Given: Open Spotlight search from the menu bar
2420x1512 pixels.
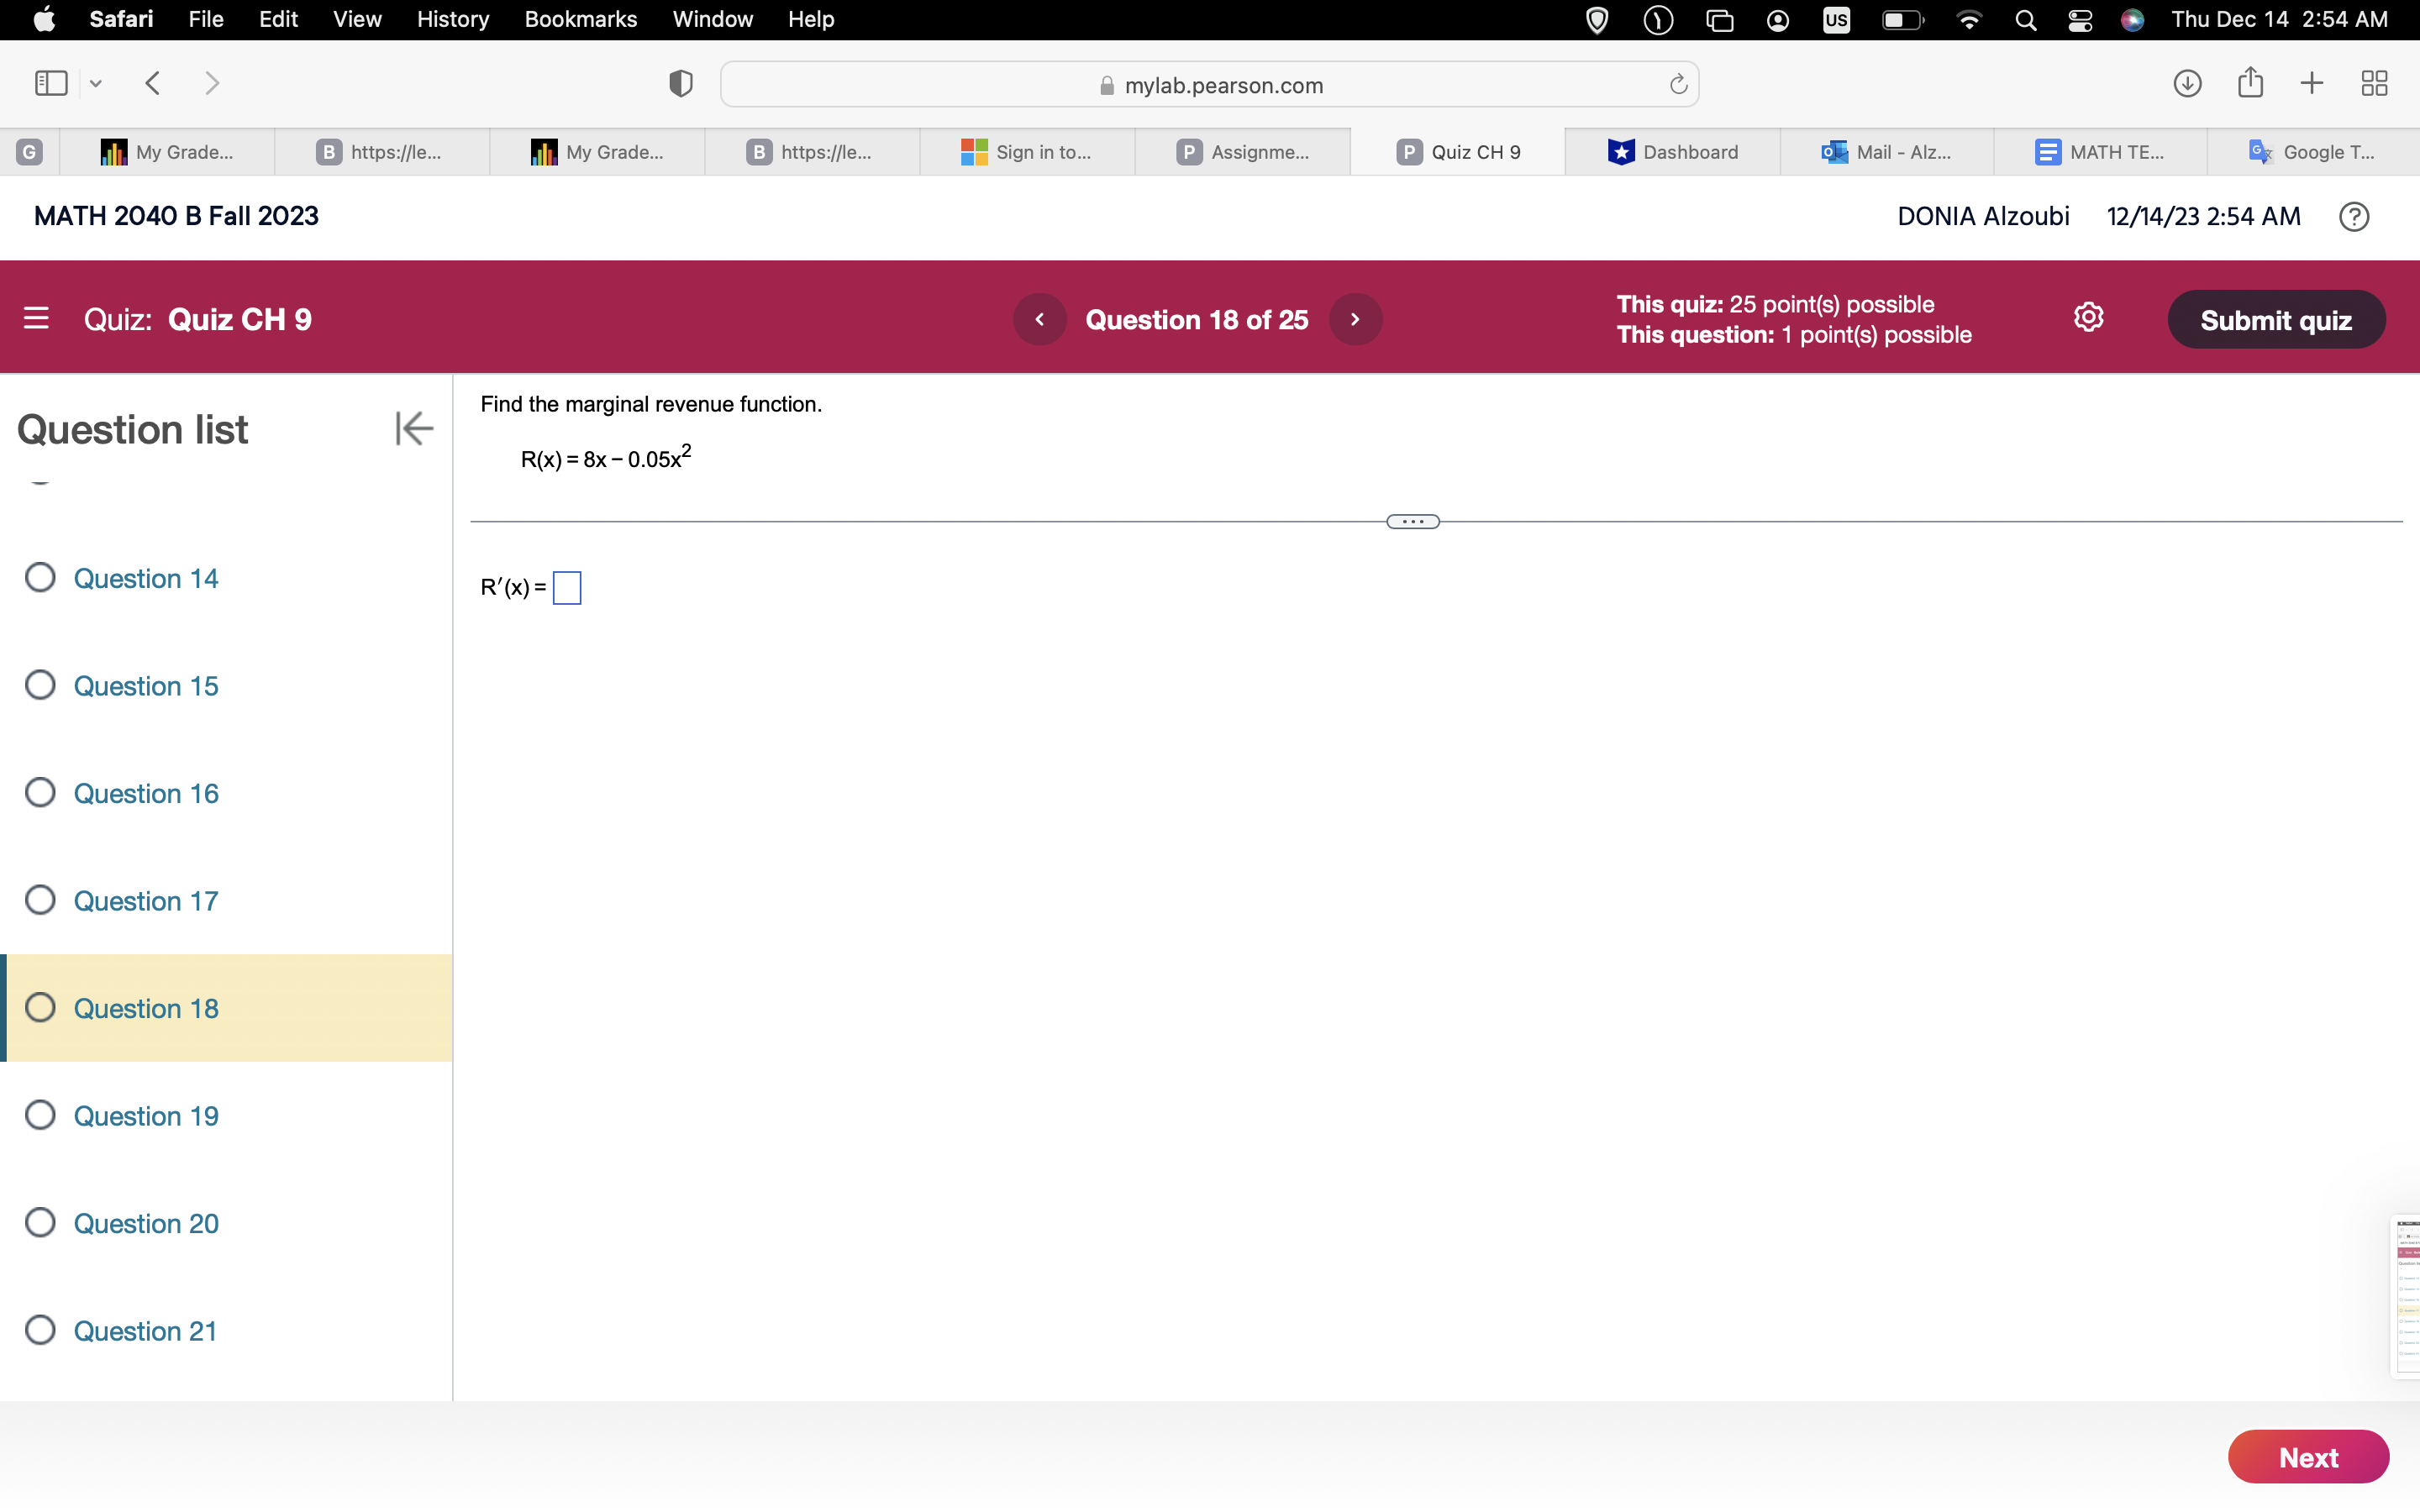Looking at the screenshot, I should [2024, 19].
